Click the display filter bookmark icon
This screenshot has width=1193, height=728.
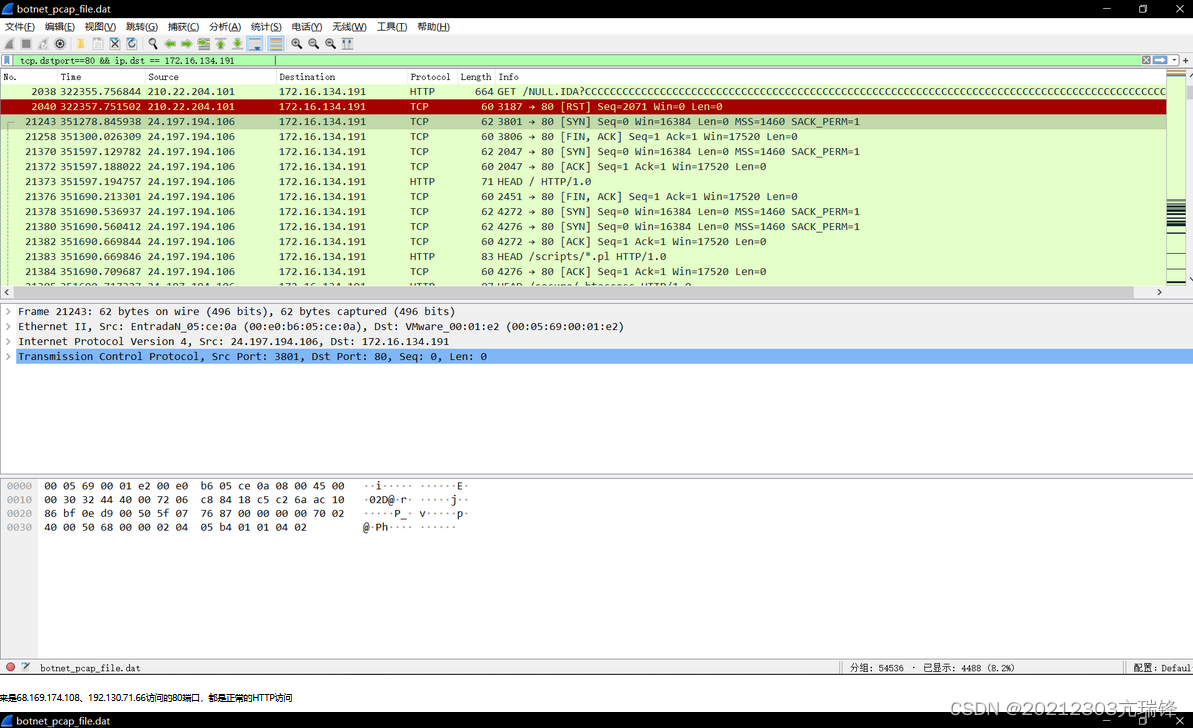point(8,60)
